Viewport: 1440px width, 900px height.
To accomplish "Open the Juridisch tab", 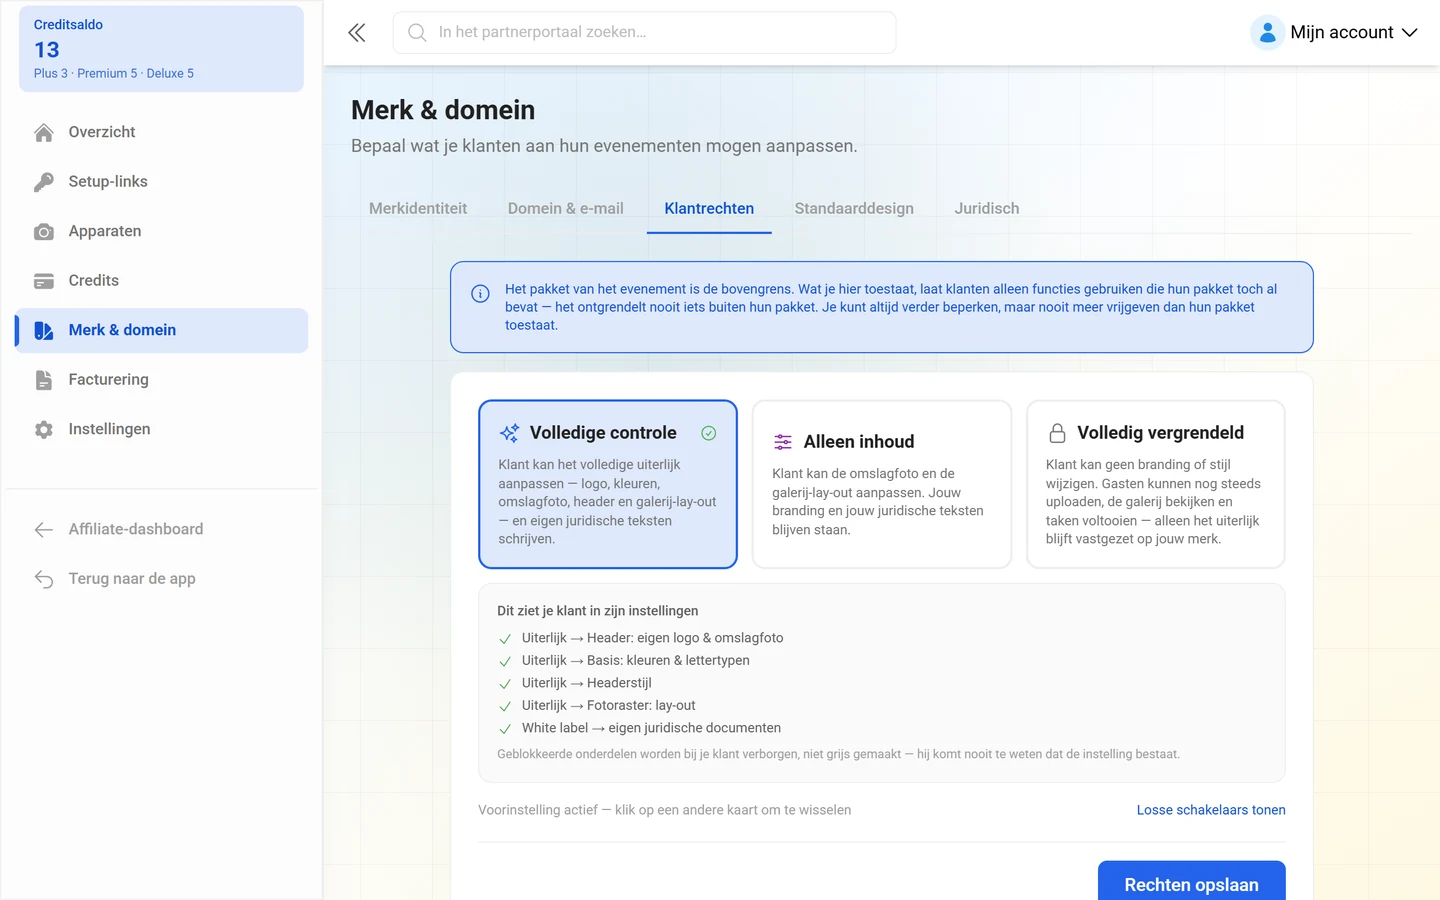I will tap(987, 208).
